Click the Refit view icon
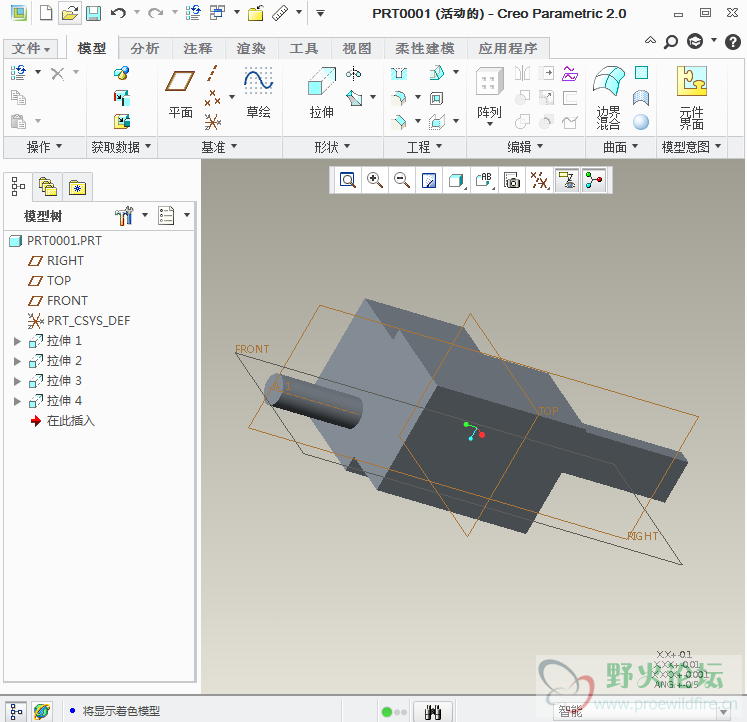The width and height of the screenshot is (747, 722). pyautogui.click(x=348, y=180)
